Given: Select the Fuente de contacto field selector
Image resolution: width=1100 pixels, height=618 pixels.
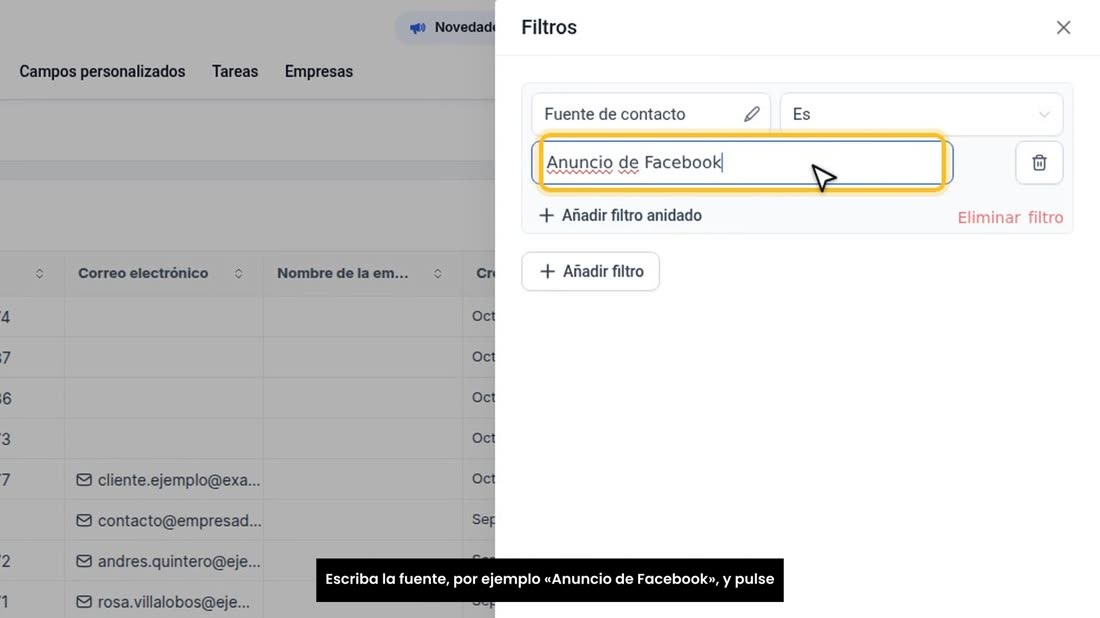Looking at the screenshot, I should tap(650, 114).
